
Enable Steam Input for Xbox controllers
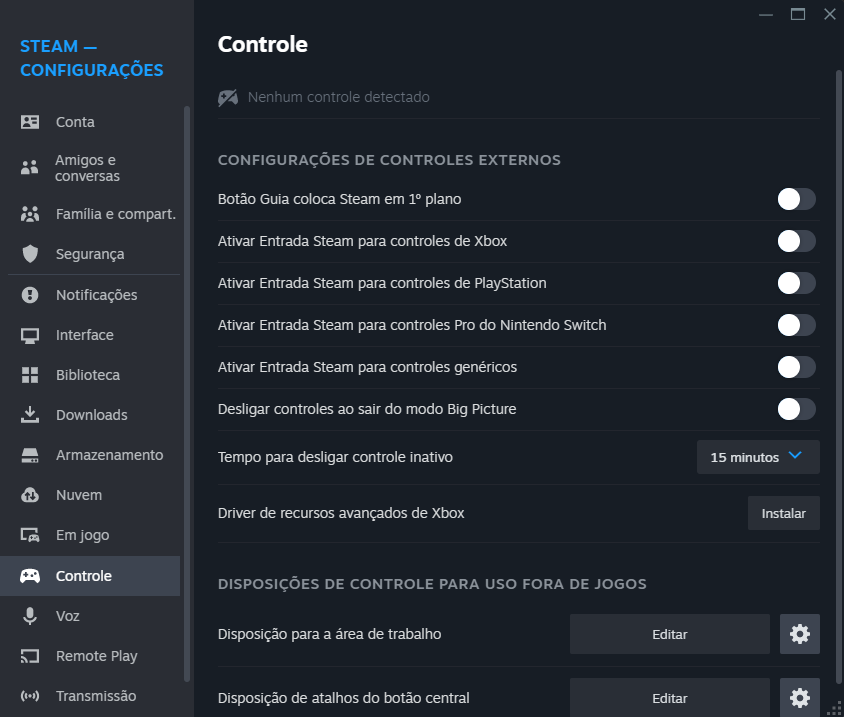(797, 241)
